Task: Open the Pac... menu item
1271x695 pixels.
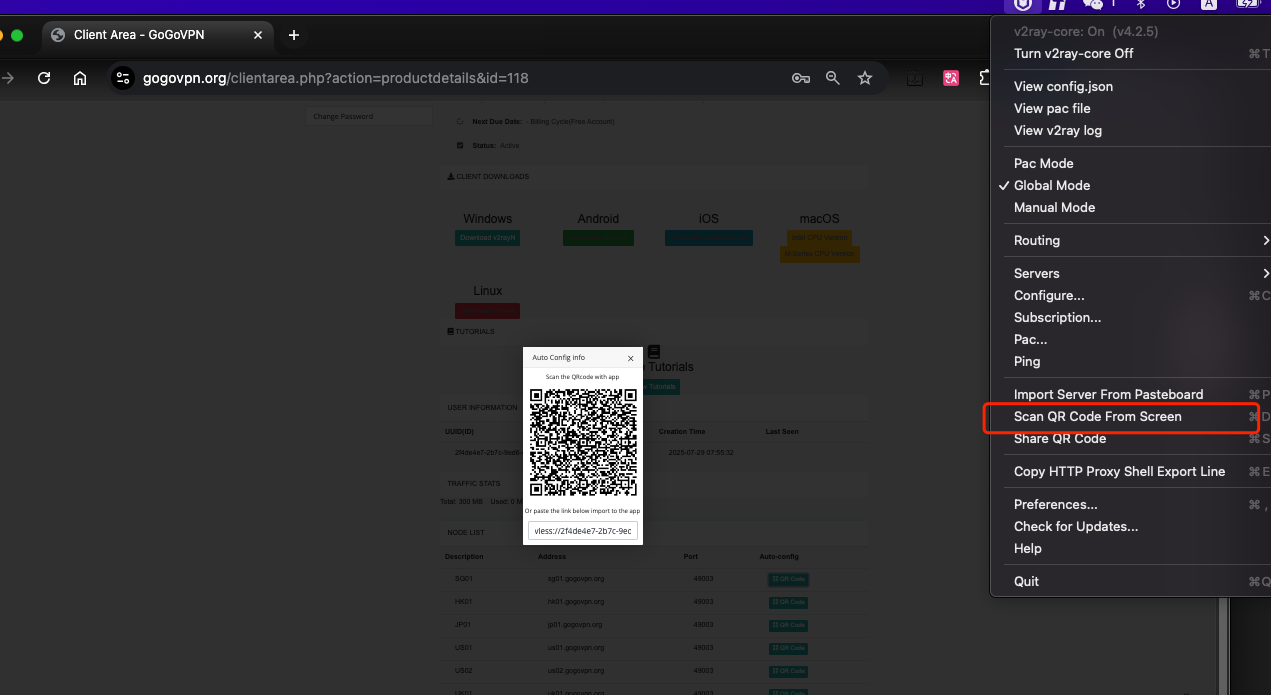Action: tap(1031, 340)
